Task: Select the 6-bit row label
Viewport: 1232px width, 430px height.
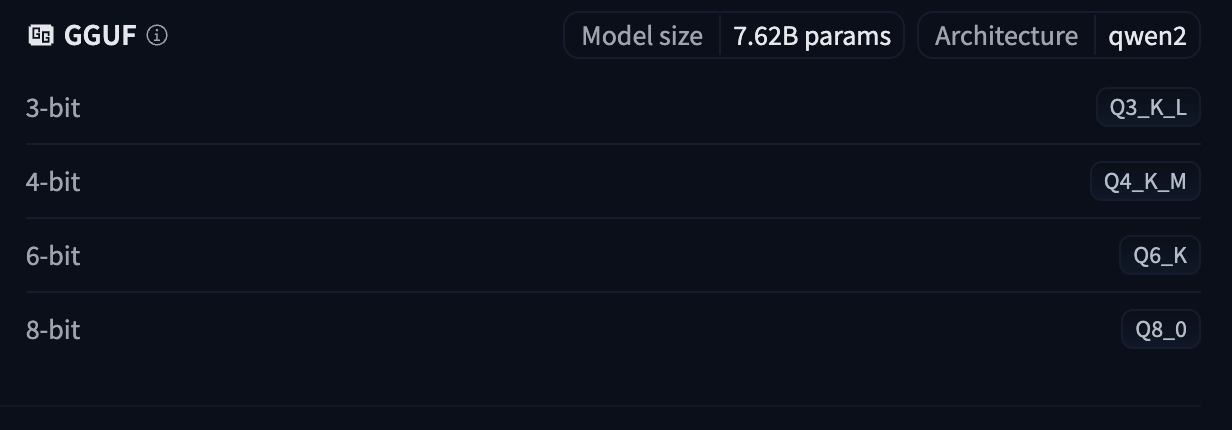Action: 53,256
